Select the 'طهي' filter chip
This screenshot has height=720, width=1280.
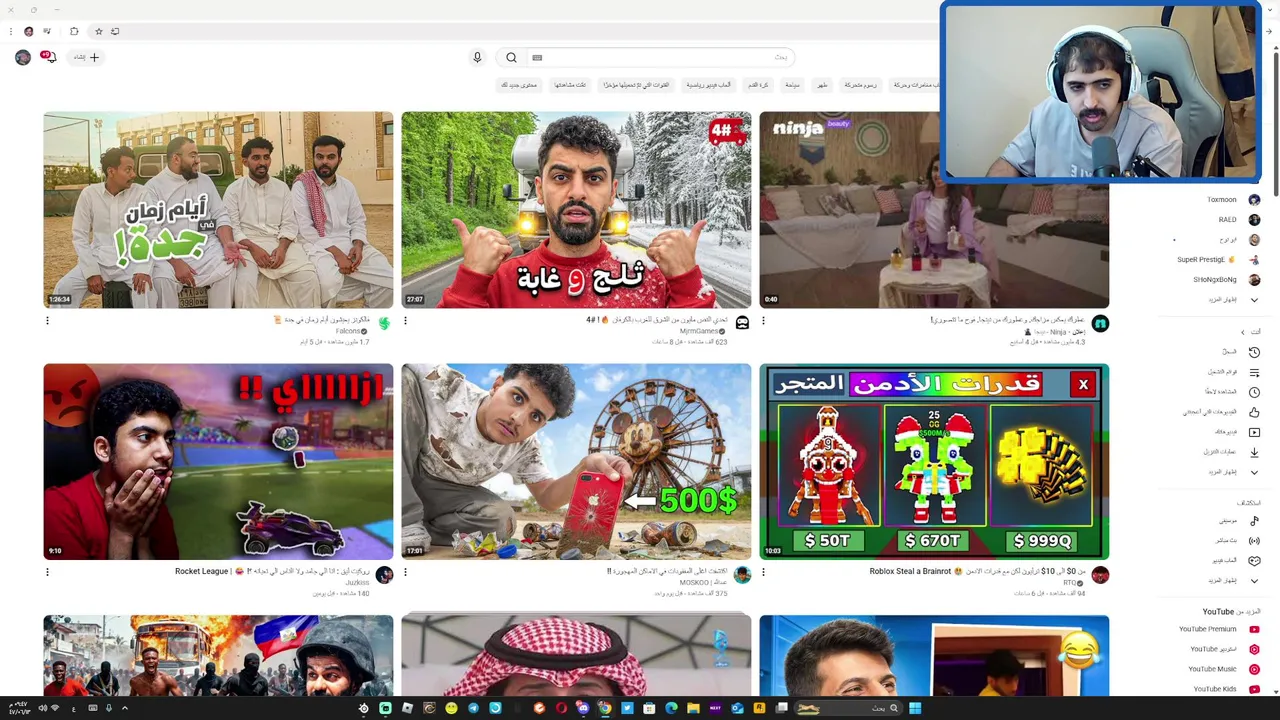coord(822,85)
